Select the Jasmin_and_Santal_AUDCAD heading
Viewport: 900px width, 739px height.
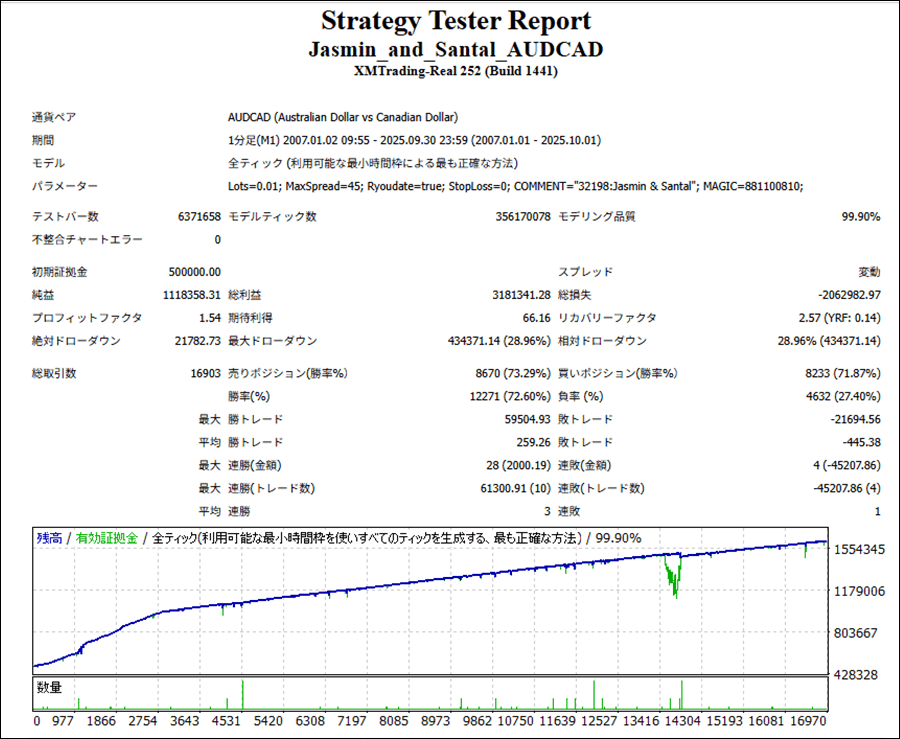pos(455,49)
